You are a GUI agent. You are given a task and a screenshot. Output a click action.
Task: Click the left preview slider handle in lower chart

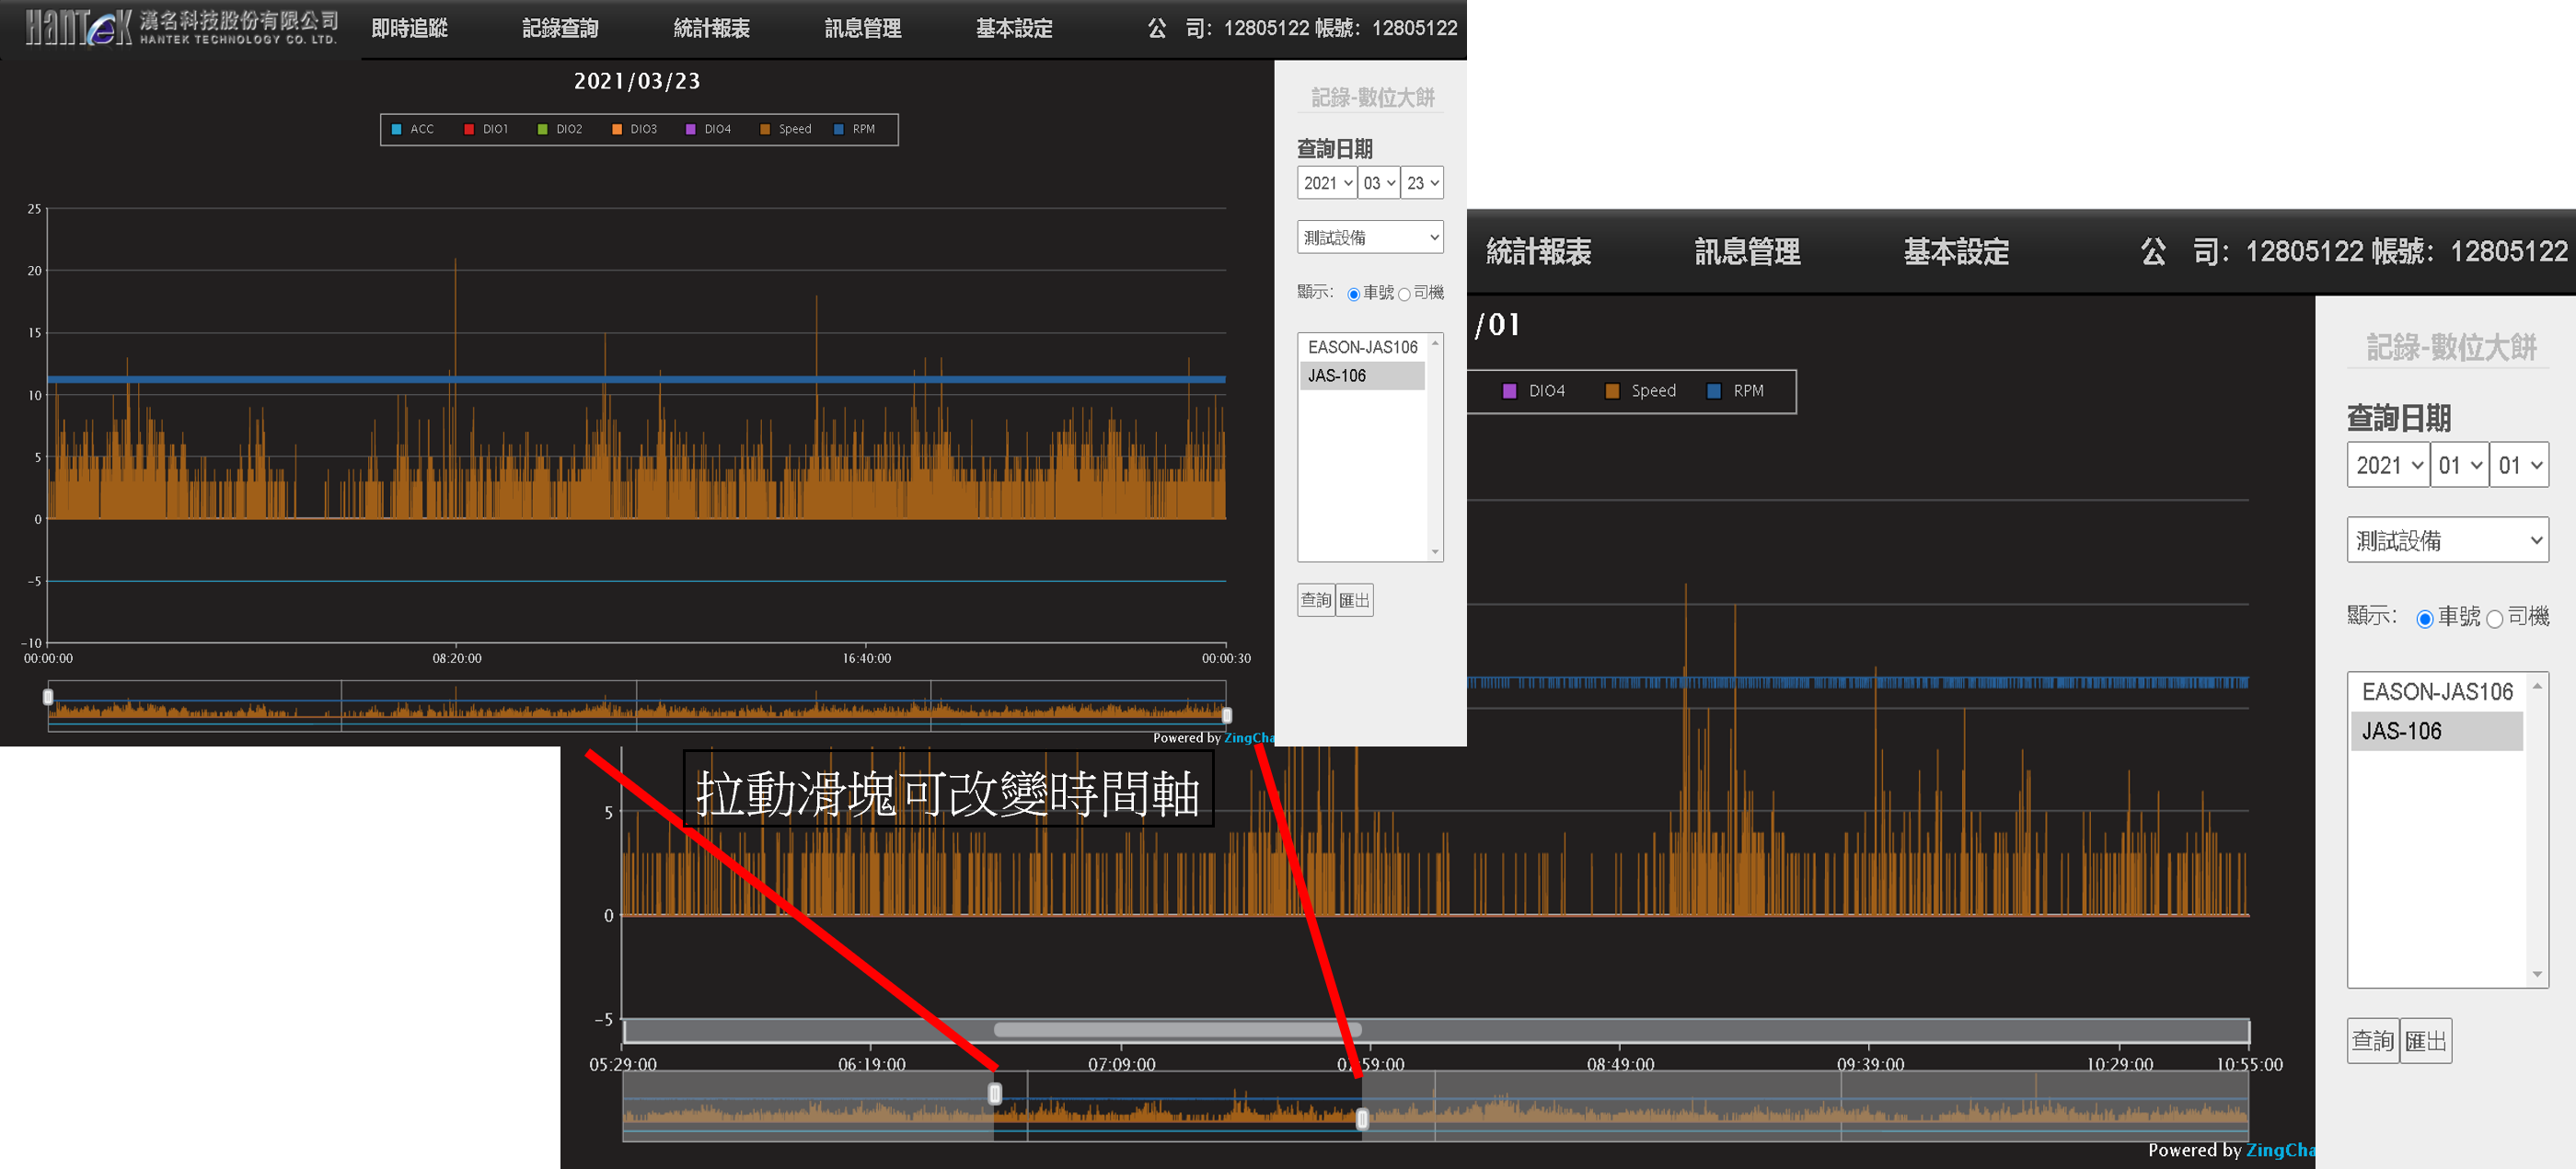click(x=995, y=1093)
